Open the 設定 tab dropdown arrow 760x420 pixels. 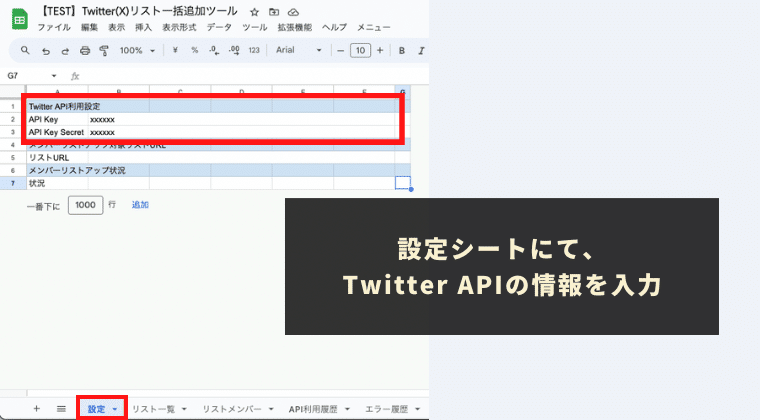click(x=115, y=409)
